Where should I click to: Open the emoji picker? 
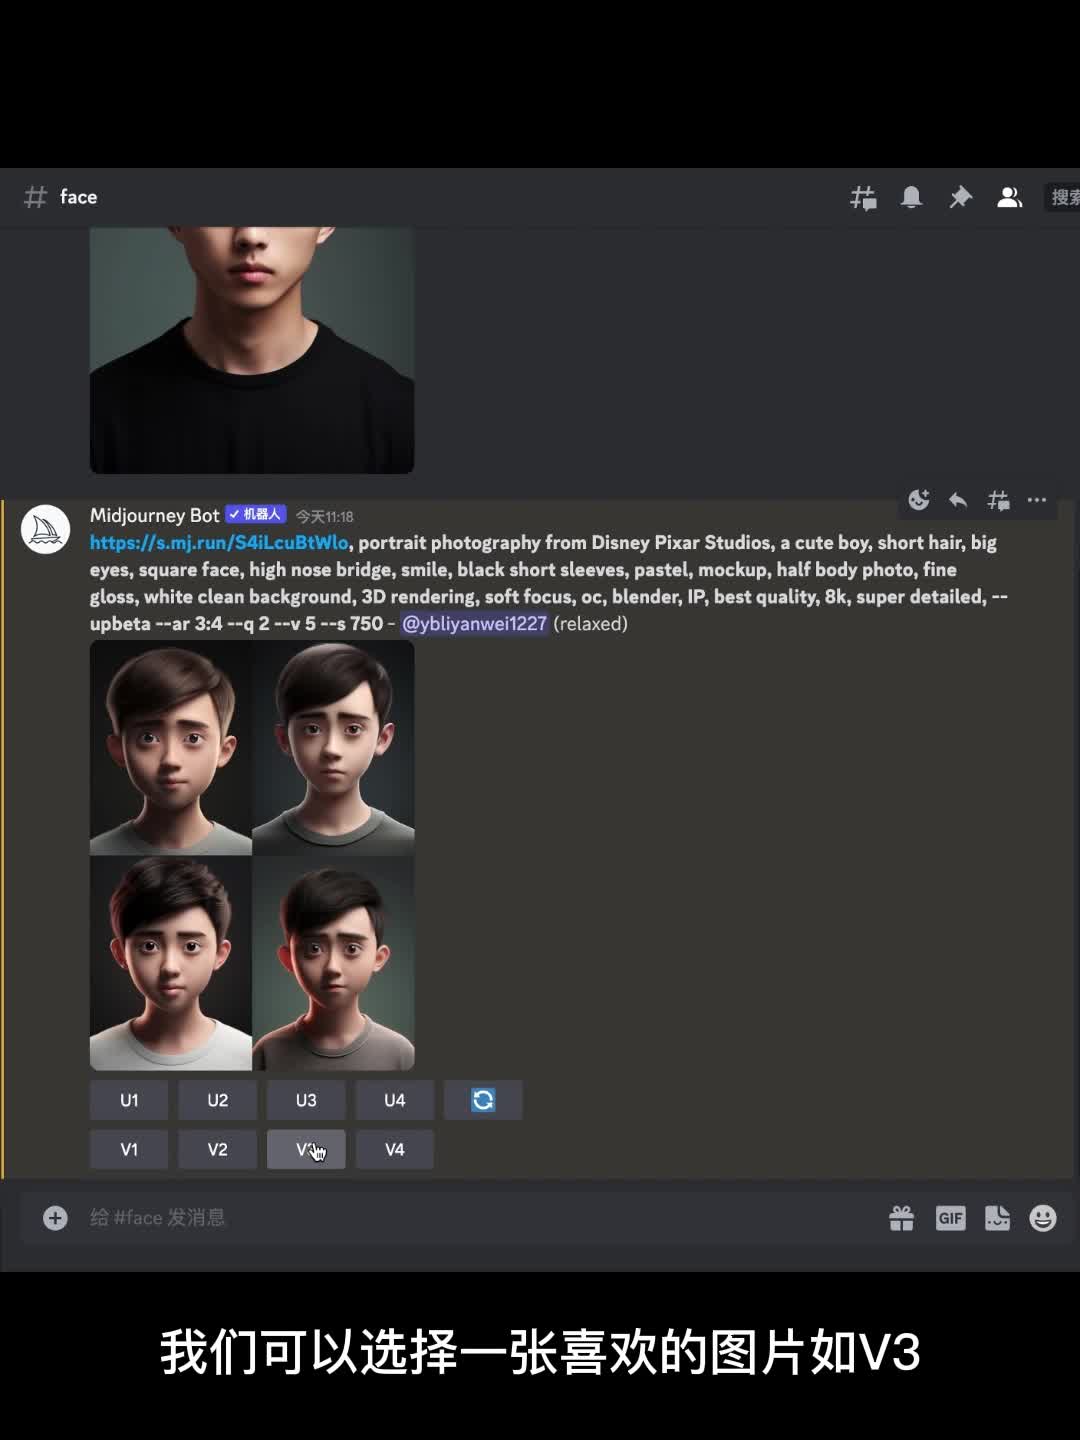pyautogui.click(x=1043, y=1218)
